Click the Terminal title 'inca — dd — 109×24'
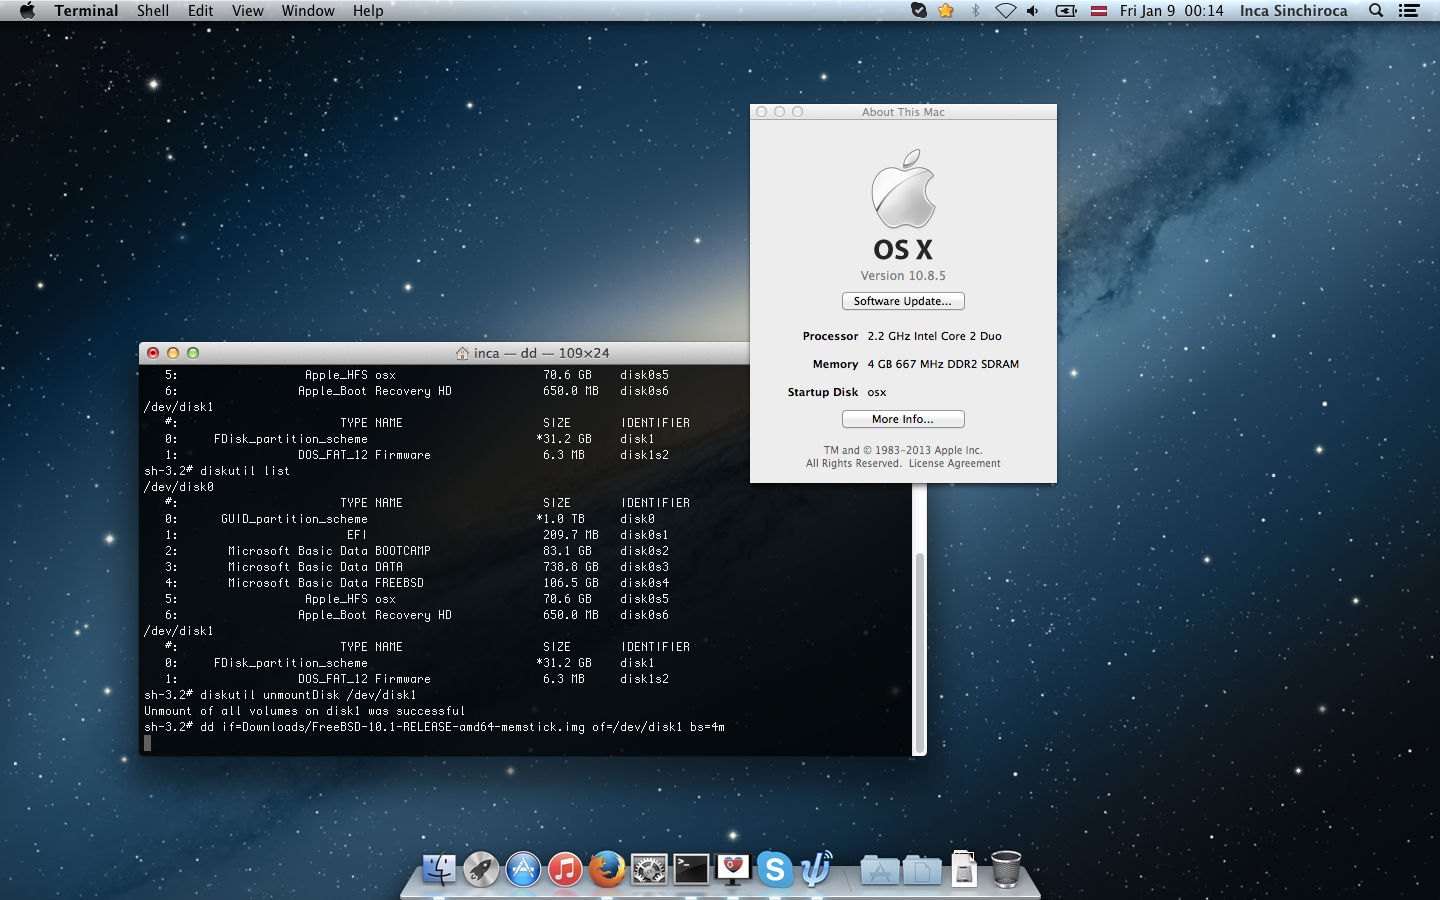The image size is (1440, 900). pyautogui.click(x=541, y=353)
